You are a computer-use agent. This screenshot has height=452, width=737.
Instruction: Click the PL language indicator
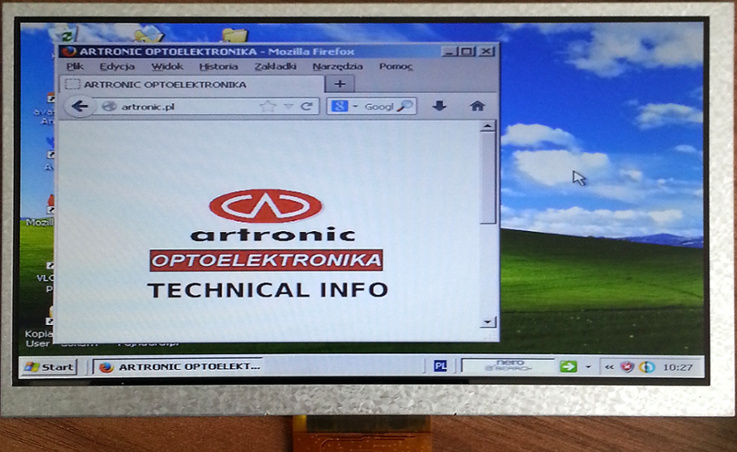point(440,366)
